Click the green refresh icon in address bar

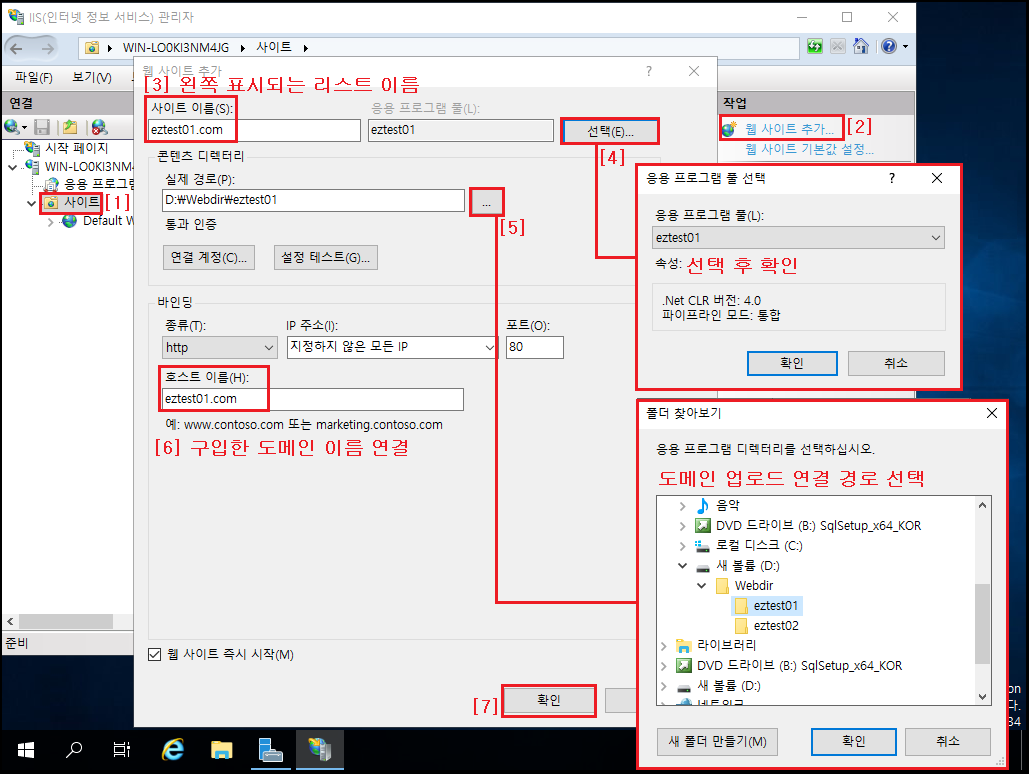click(814, 46)
